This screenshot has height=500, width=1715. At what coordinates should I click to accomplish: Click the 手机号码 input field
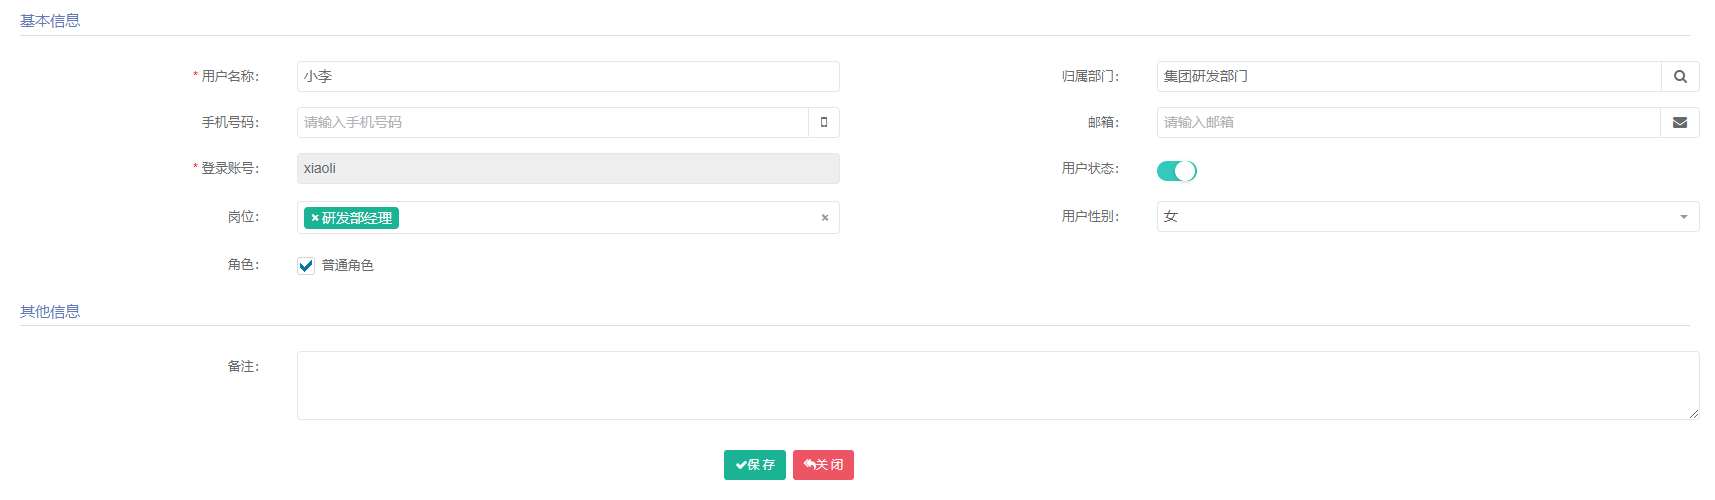point(552,123)
